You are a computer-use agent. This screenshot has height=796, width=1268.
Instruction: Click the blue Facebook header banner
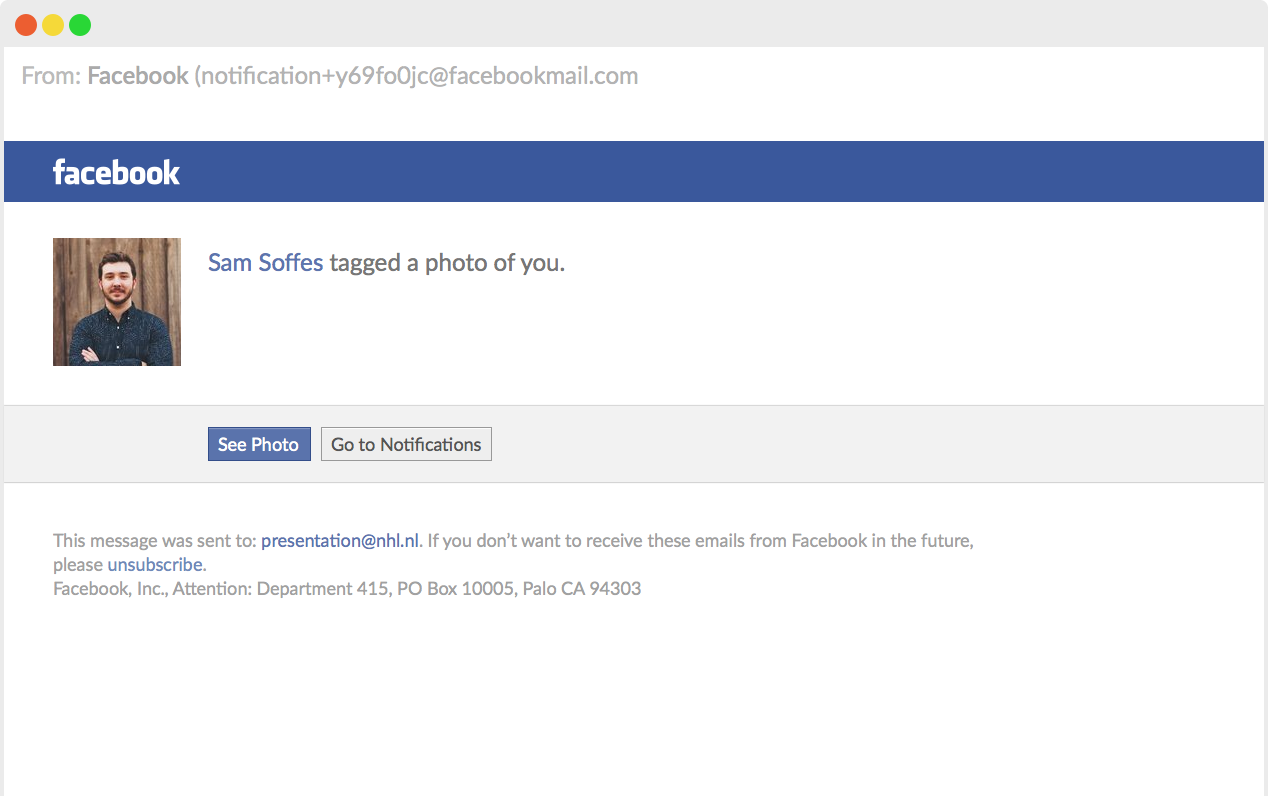click(634, 172)
